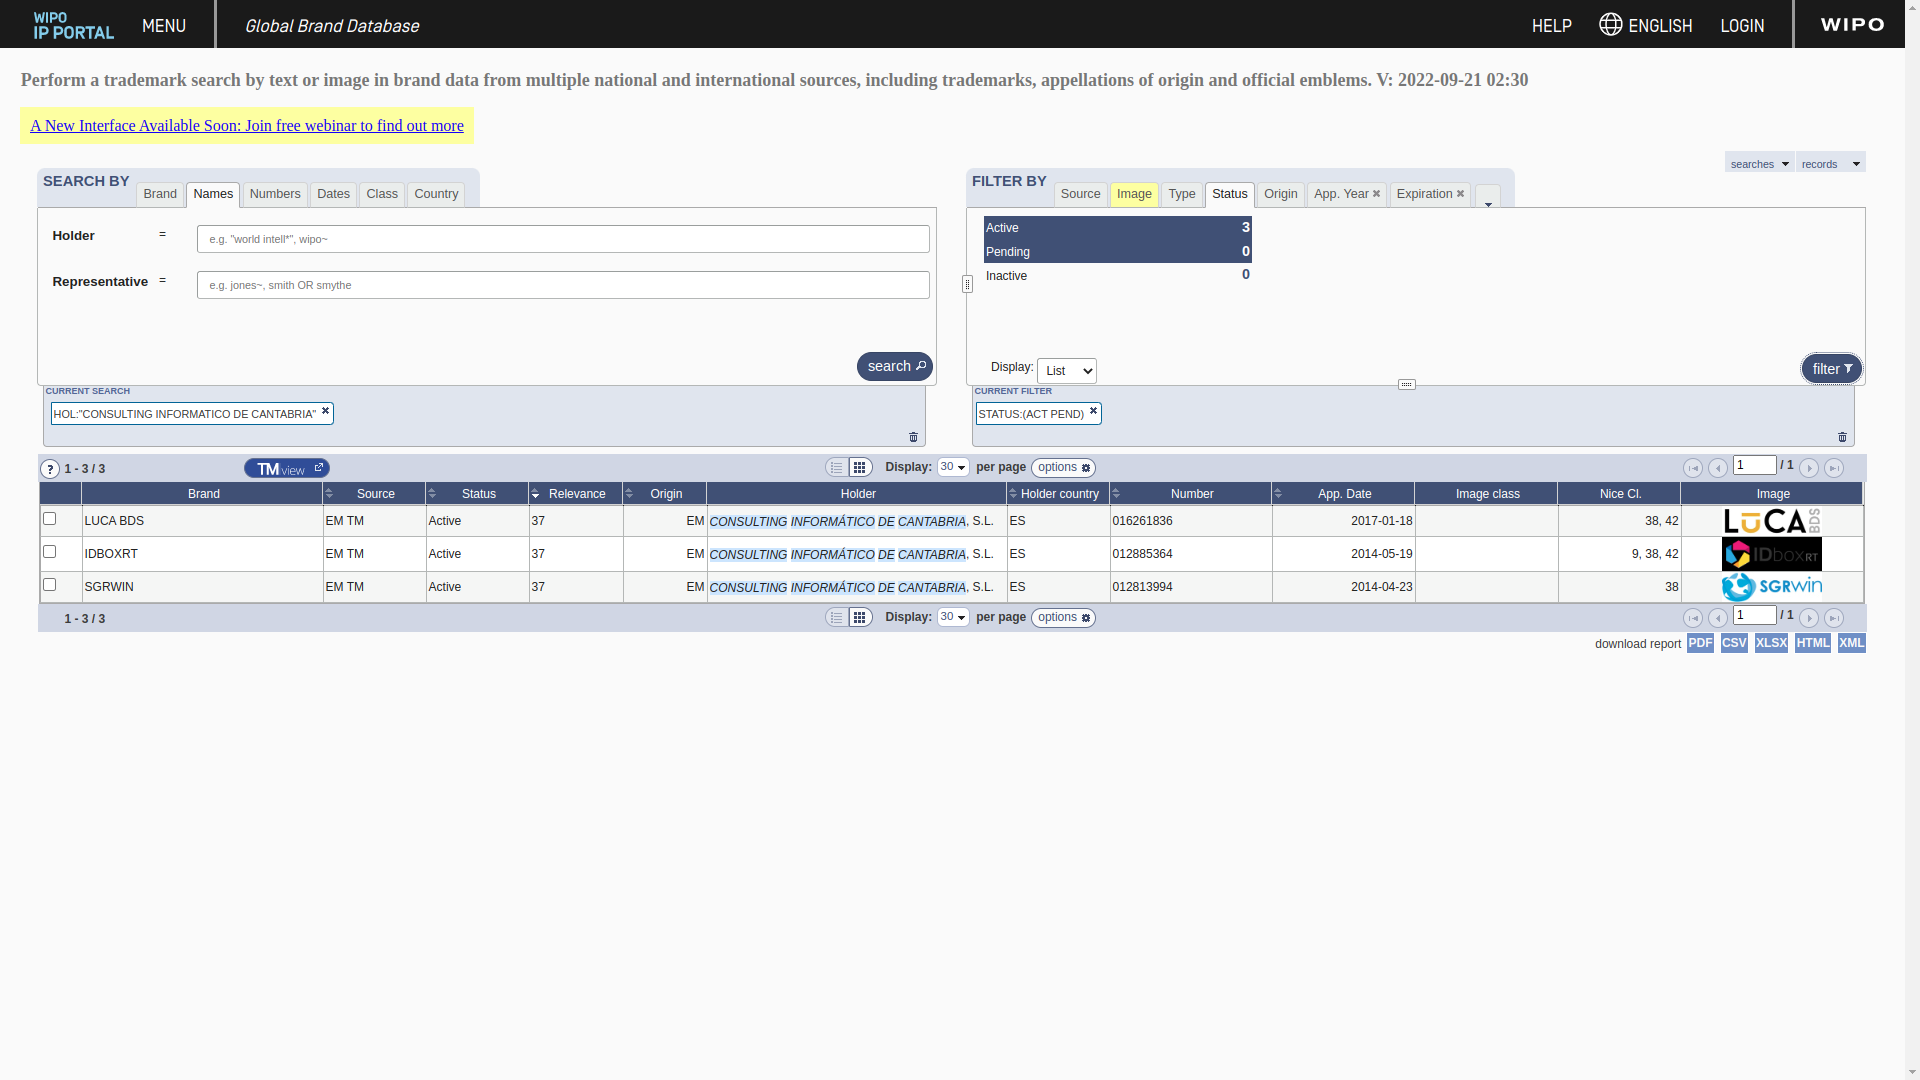
Task: Switch to the Numbers search tab
Action: (275, 194)
